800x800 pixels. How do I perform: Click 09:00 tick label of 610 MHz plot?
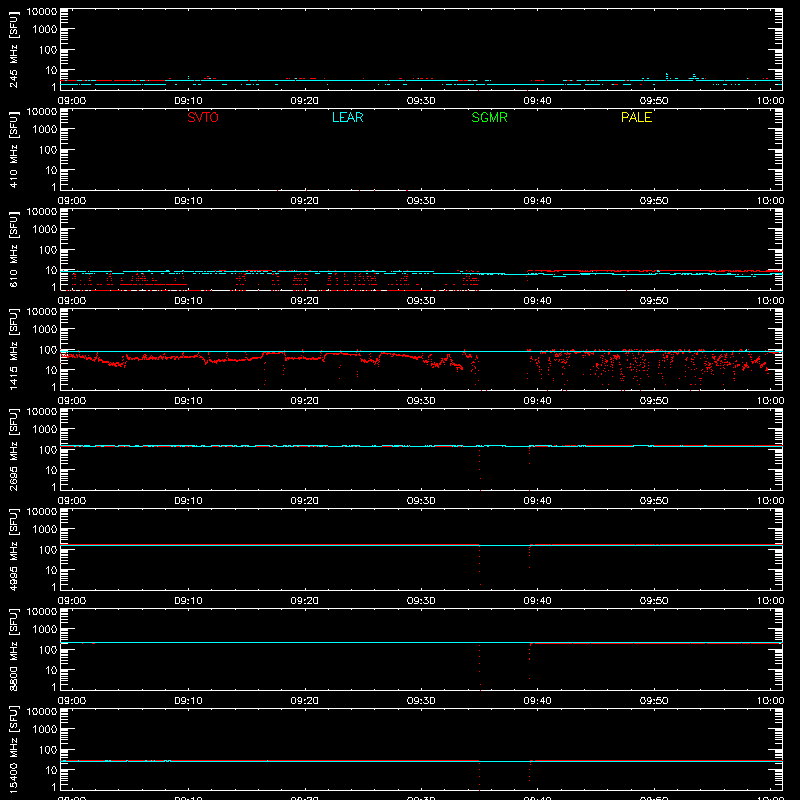(72, 301)
